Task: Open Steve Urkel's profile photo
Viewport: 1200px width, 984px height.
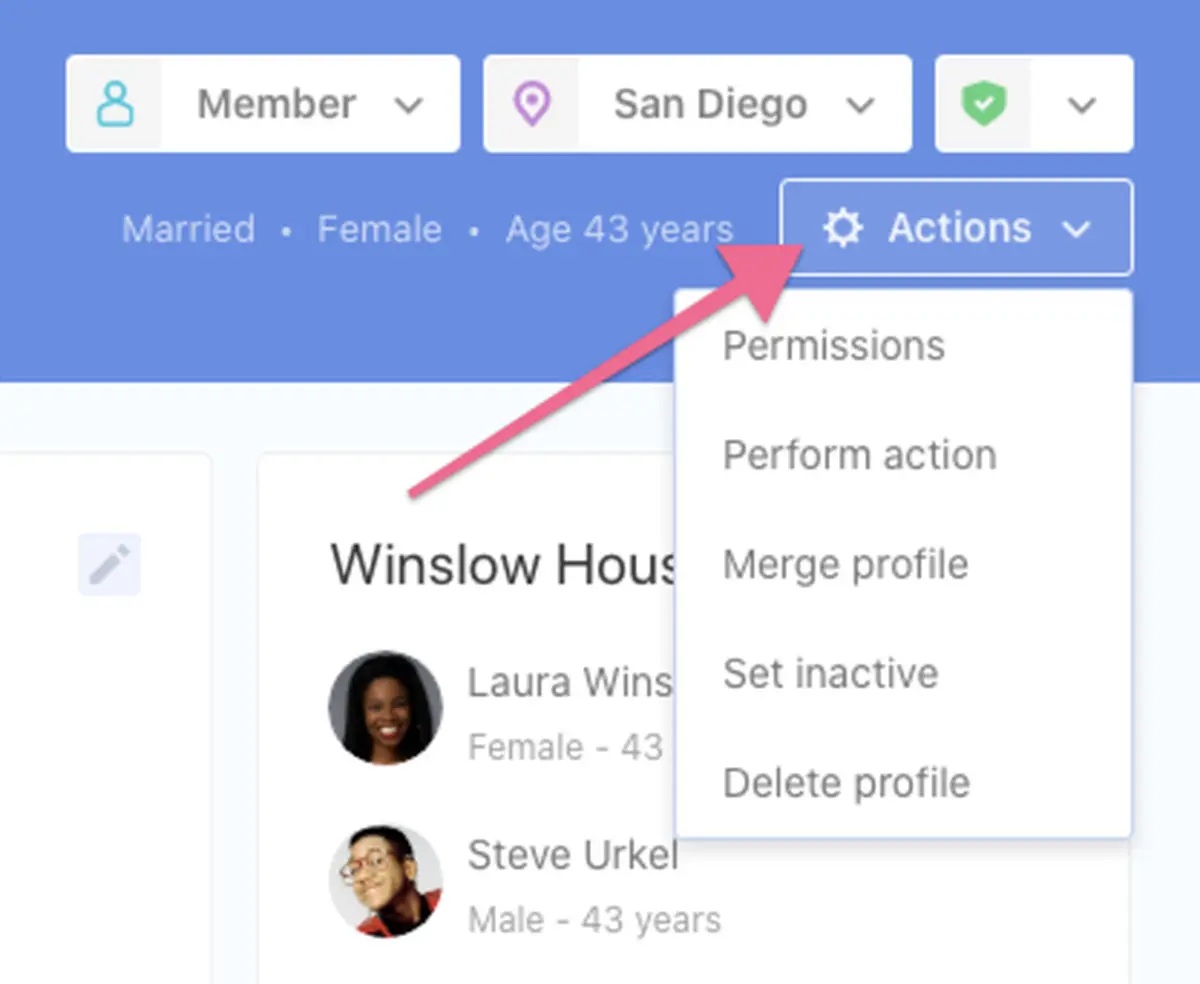Action: [386, 881]
